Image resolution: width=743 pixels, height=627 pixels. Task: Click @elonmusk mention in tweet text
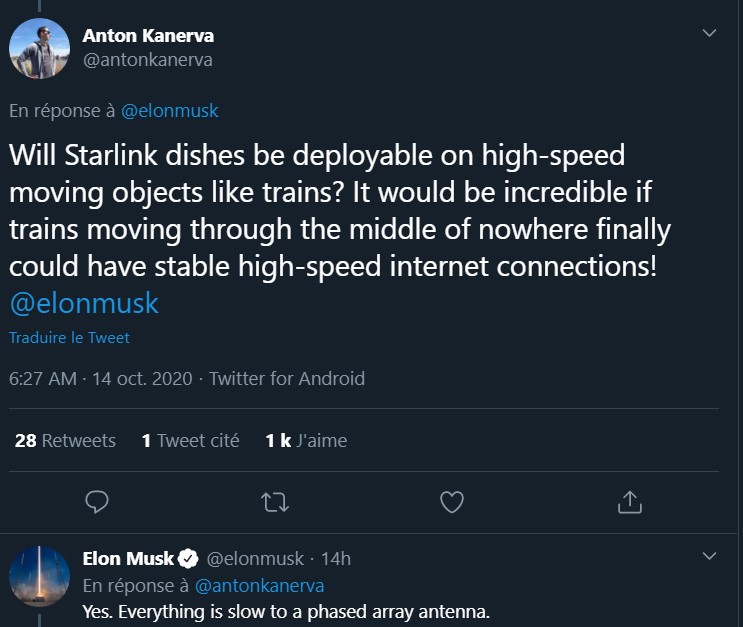[84, 303]
